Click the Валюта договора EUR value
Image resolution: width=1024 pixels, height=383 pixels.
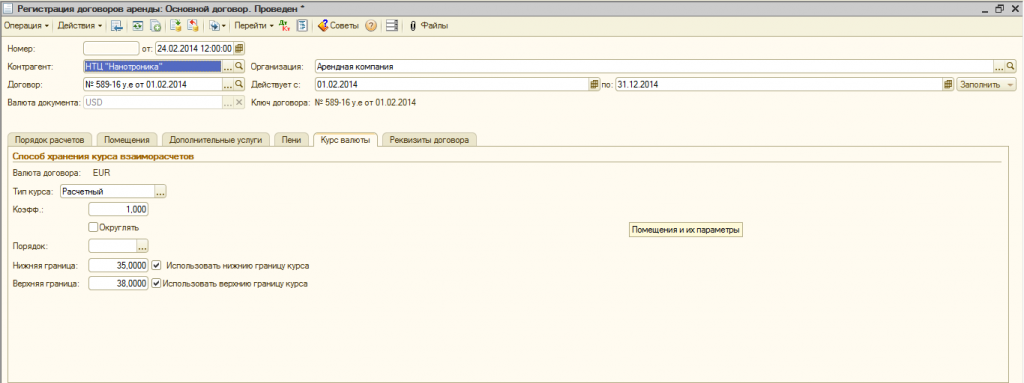102,173
